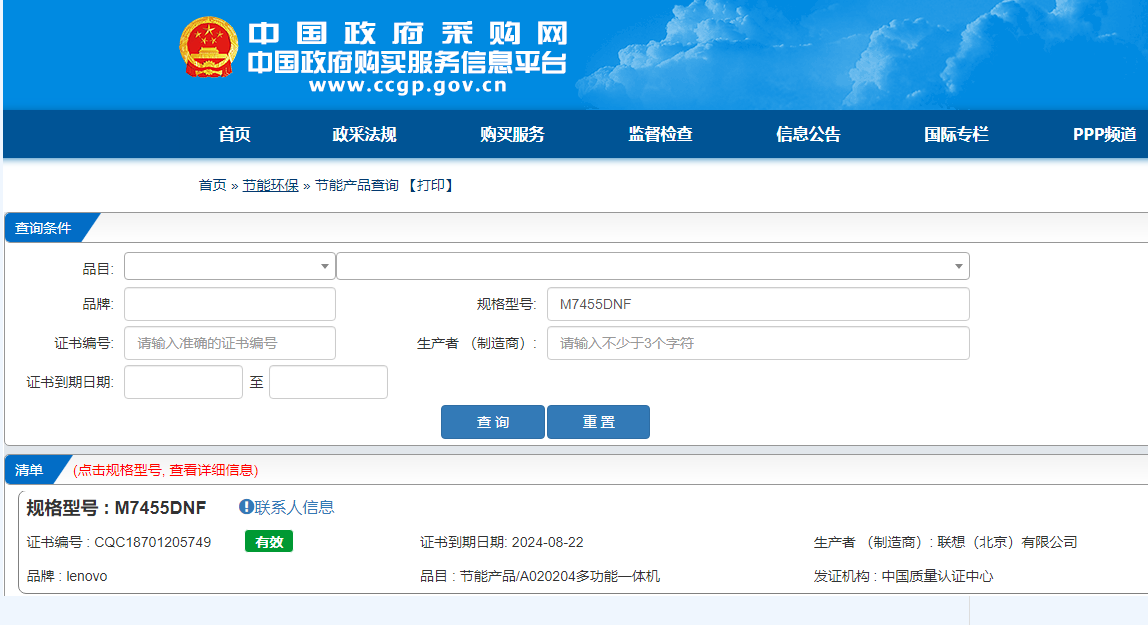The image size is (1148, 625).
Task: Click red hint 点击规格型号,查看详细信息
Action: [x=165, y=470]
